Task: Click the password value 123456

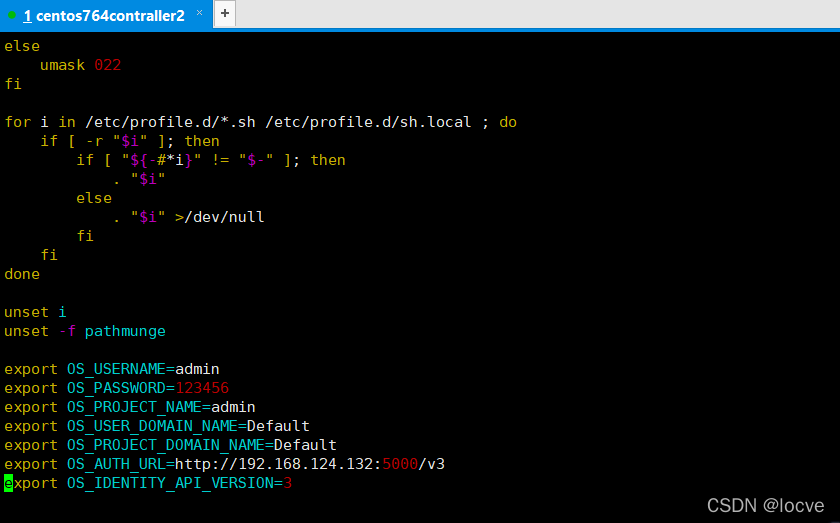Action: (x=202, y=388)
